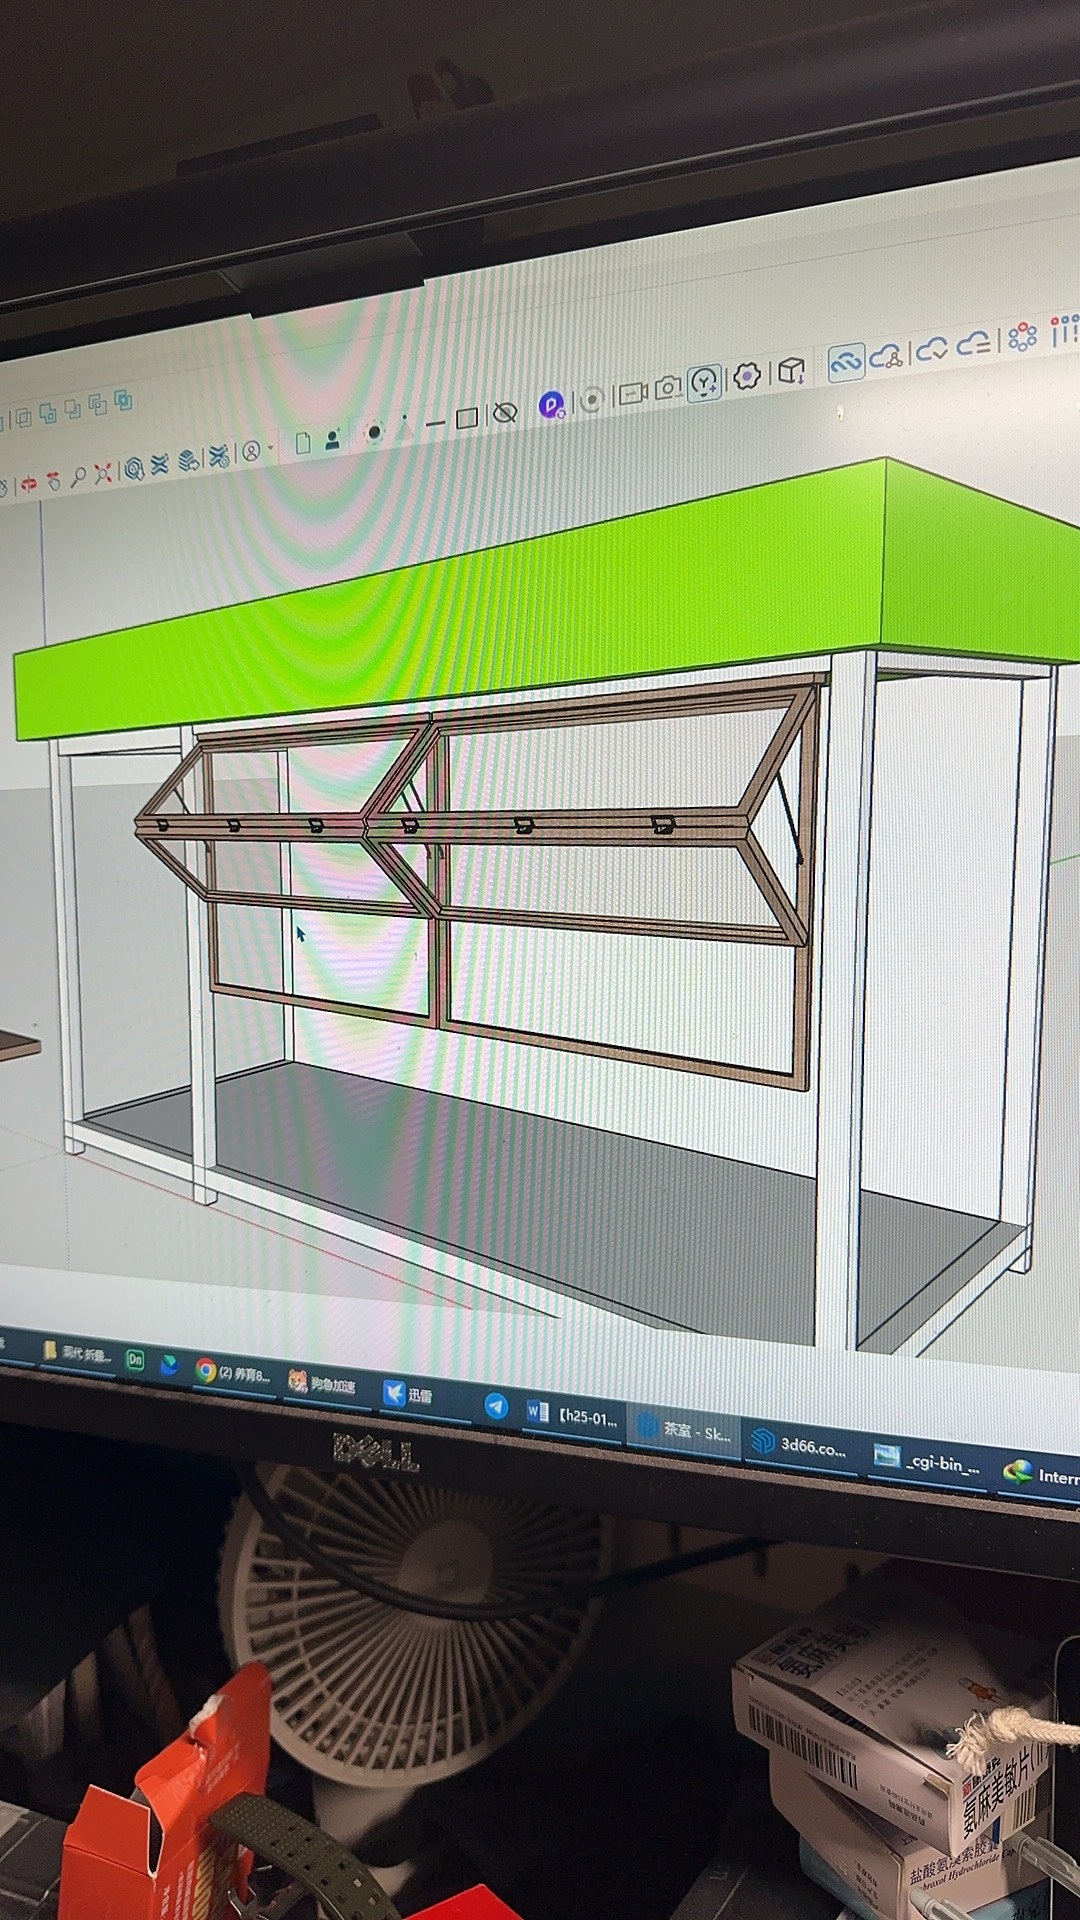Click the photo camera toolbar icon

[x=668, y=388]
